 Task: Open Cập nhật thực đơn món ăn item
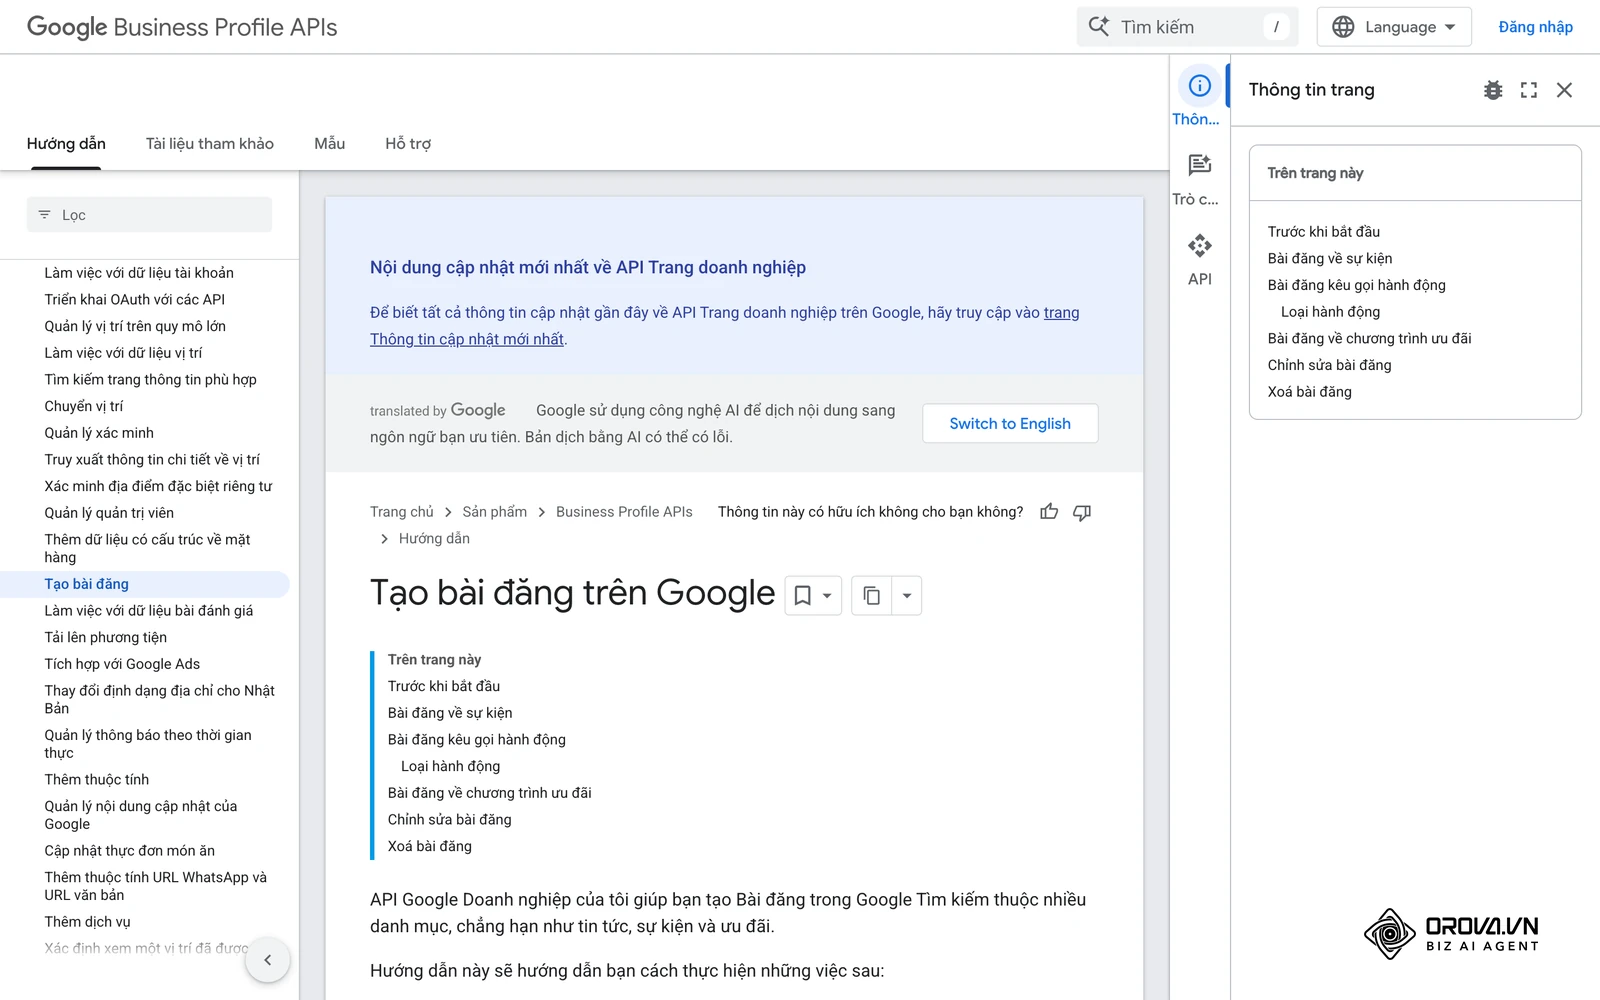pyautogui.click(x=130, y=851)
